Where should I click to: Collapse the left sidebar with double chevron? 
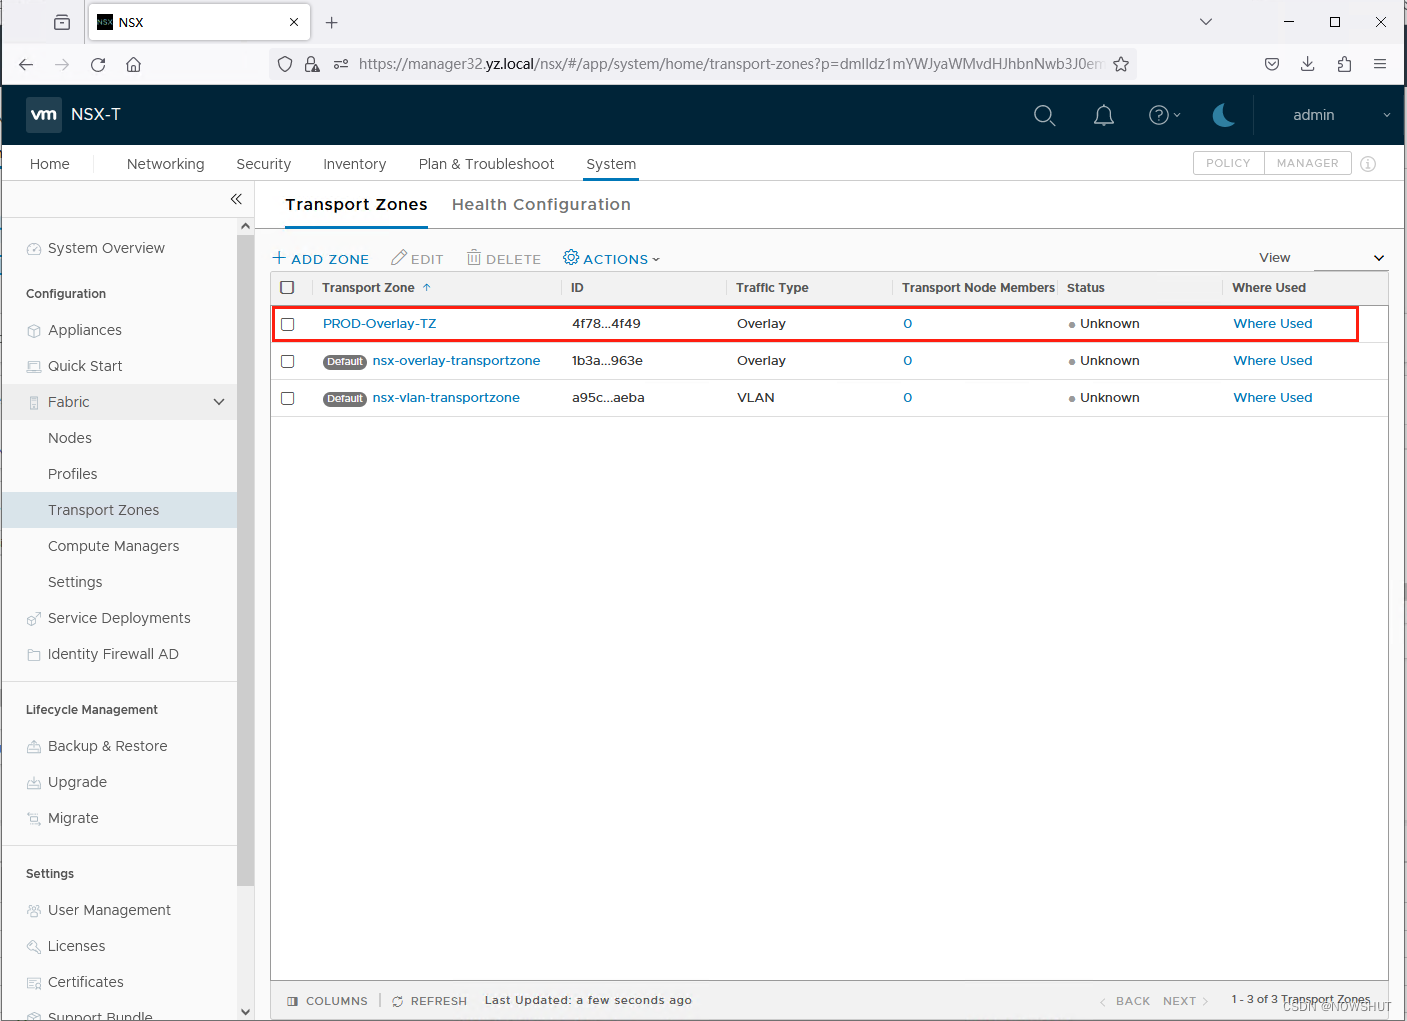click(236, 199)
